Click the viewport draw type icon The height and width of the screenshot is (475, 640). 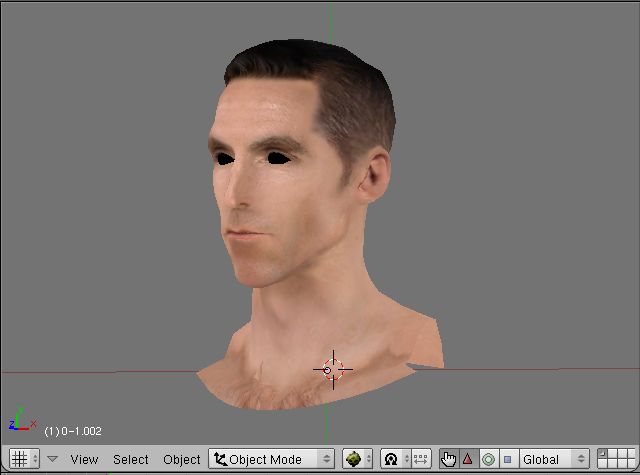pyautogui.click(x=353, y=459)
